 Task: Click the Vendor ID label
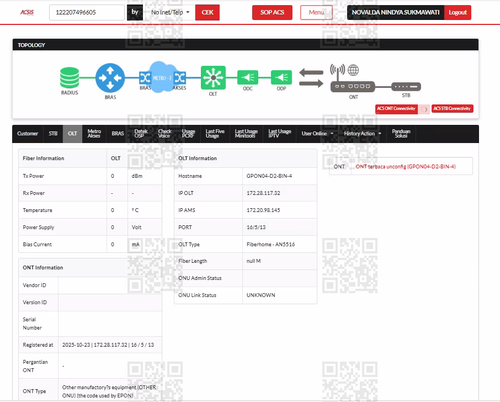pyautogui.click(x=34, y=285)
